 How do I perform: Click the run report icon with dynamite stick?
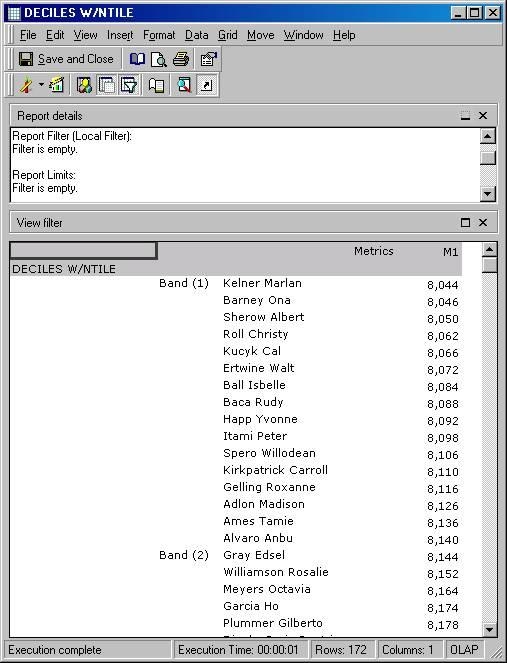(x=26, y=85)
